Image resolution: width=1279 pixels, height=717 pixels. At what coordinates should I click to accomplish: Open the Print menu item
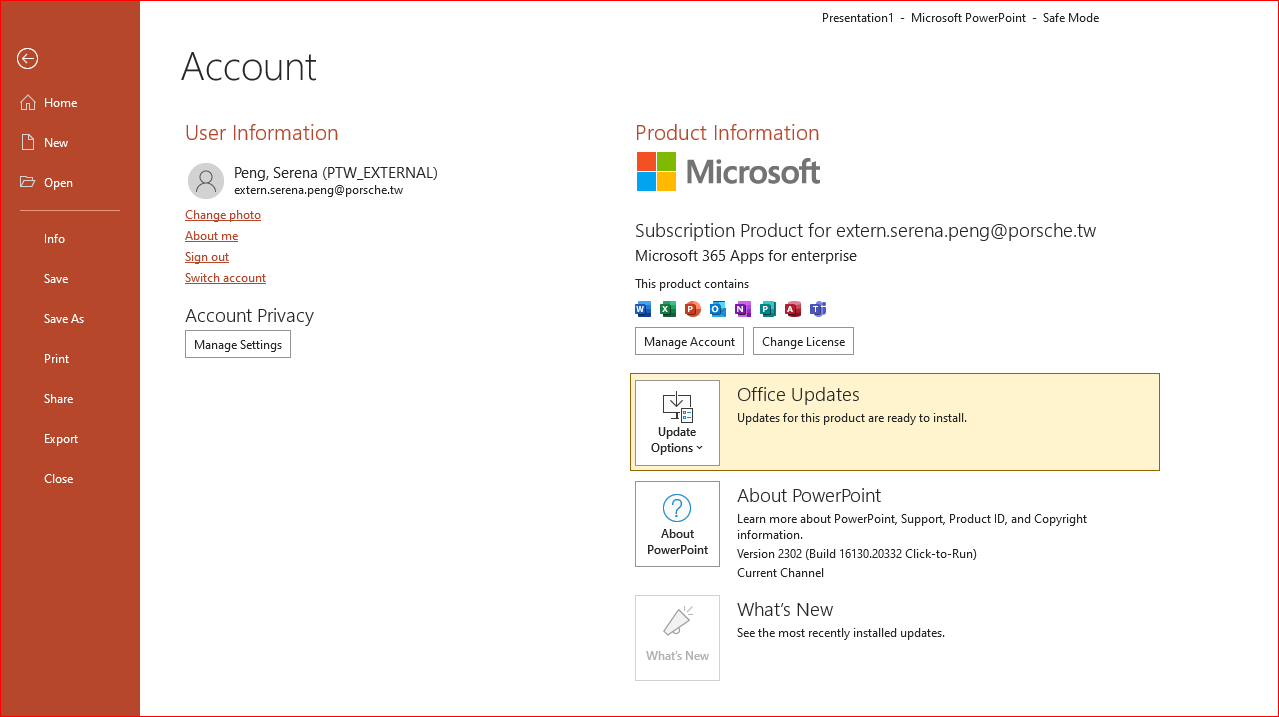click(x=57, y=359)
